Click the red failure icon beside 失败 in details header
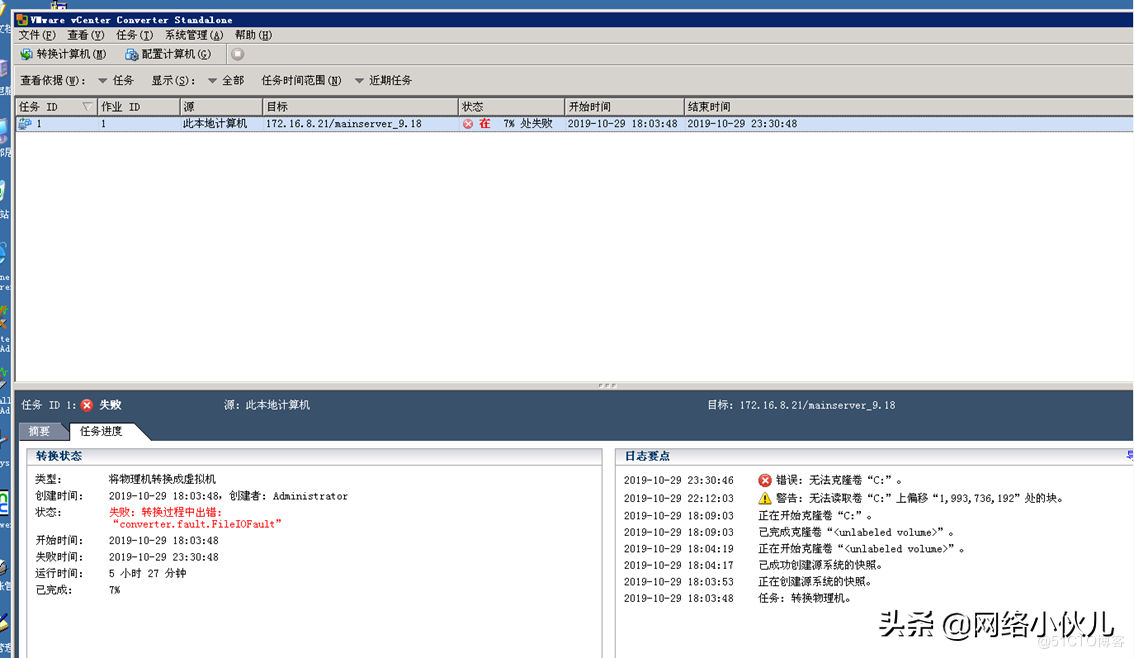Screen dimensions: 1134x658 click(x=87, y=405)
